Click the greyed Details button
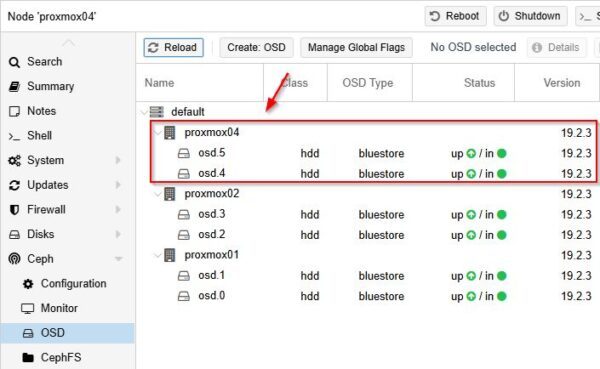Viewport: 600px width, 369px height. [556, 47]
